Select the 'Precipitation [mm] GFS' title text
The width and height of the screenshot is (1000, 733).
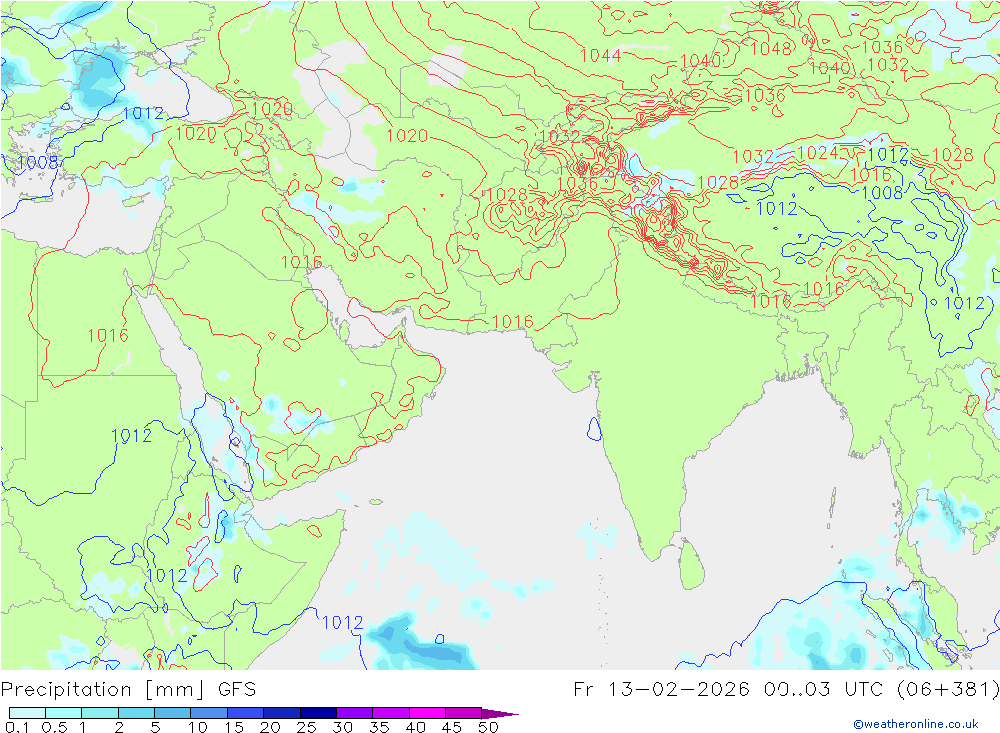click(x=128, y=689)
